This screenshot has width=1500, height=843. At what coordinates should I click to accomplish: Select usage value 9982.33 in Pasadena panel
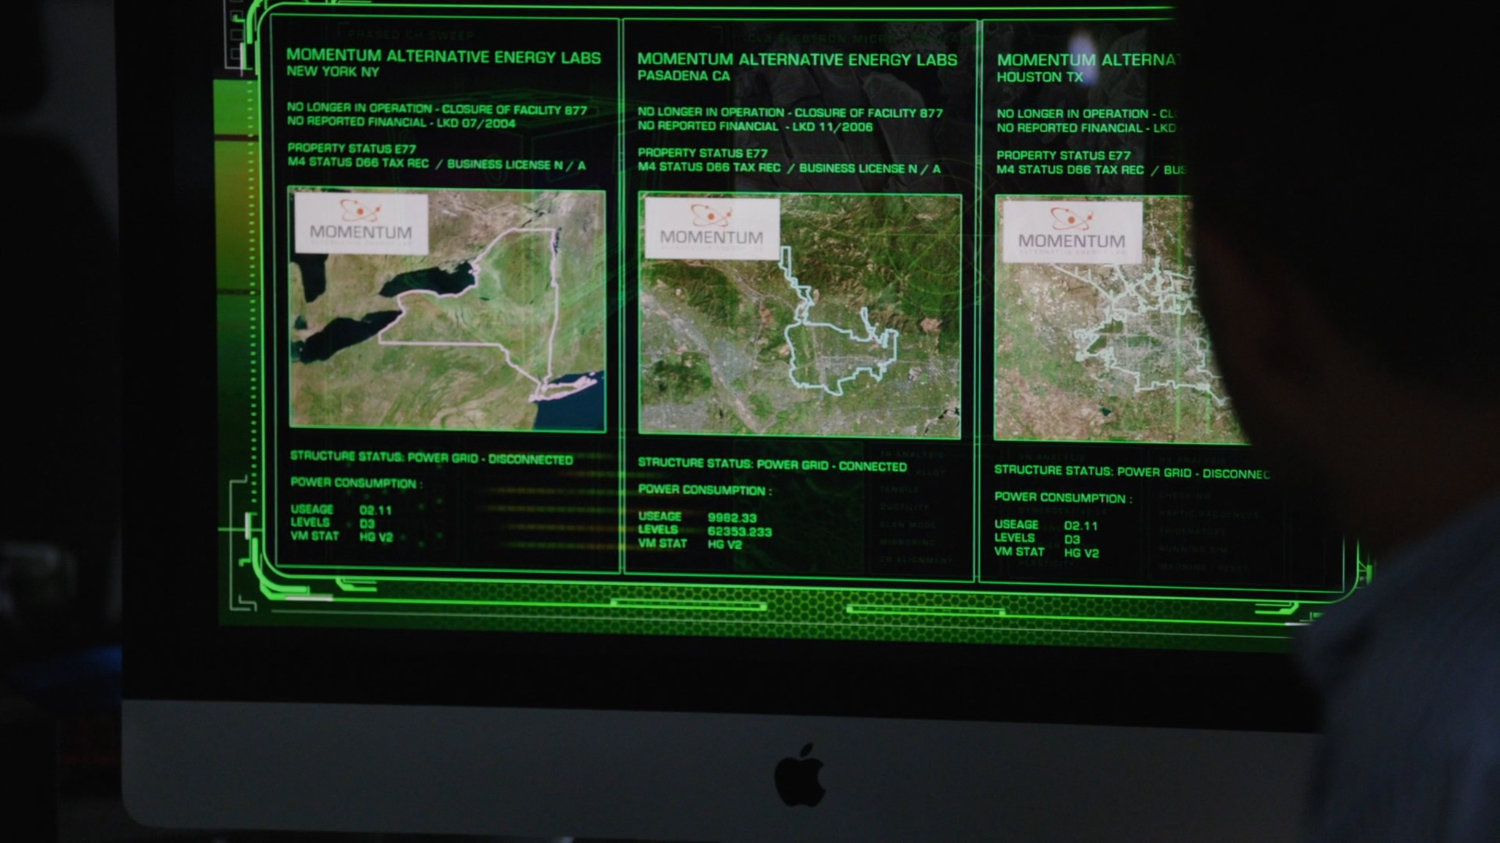[732, 518]
